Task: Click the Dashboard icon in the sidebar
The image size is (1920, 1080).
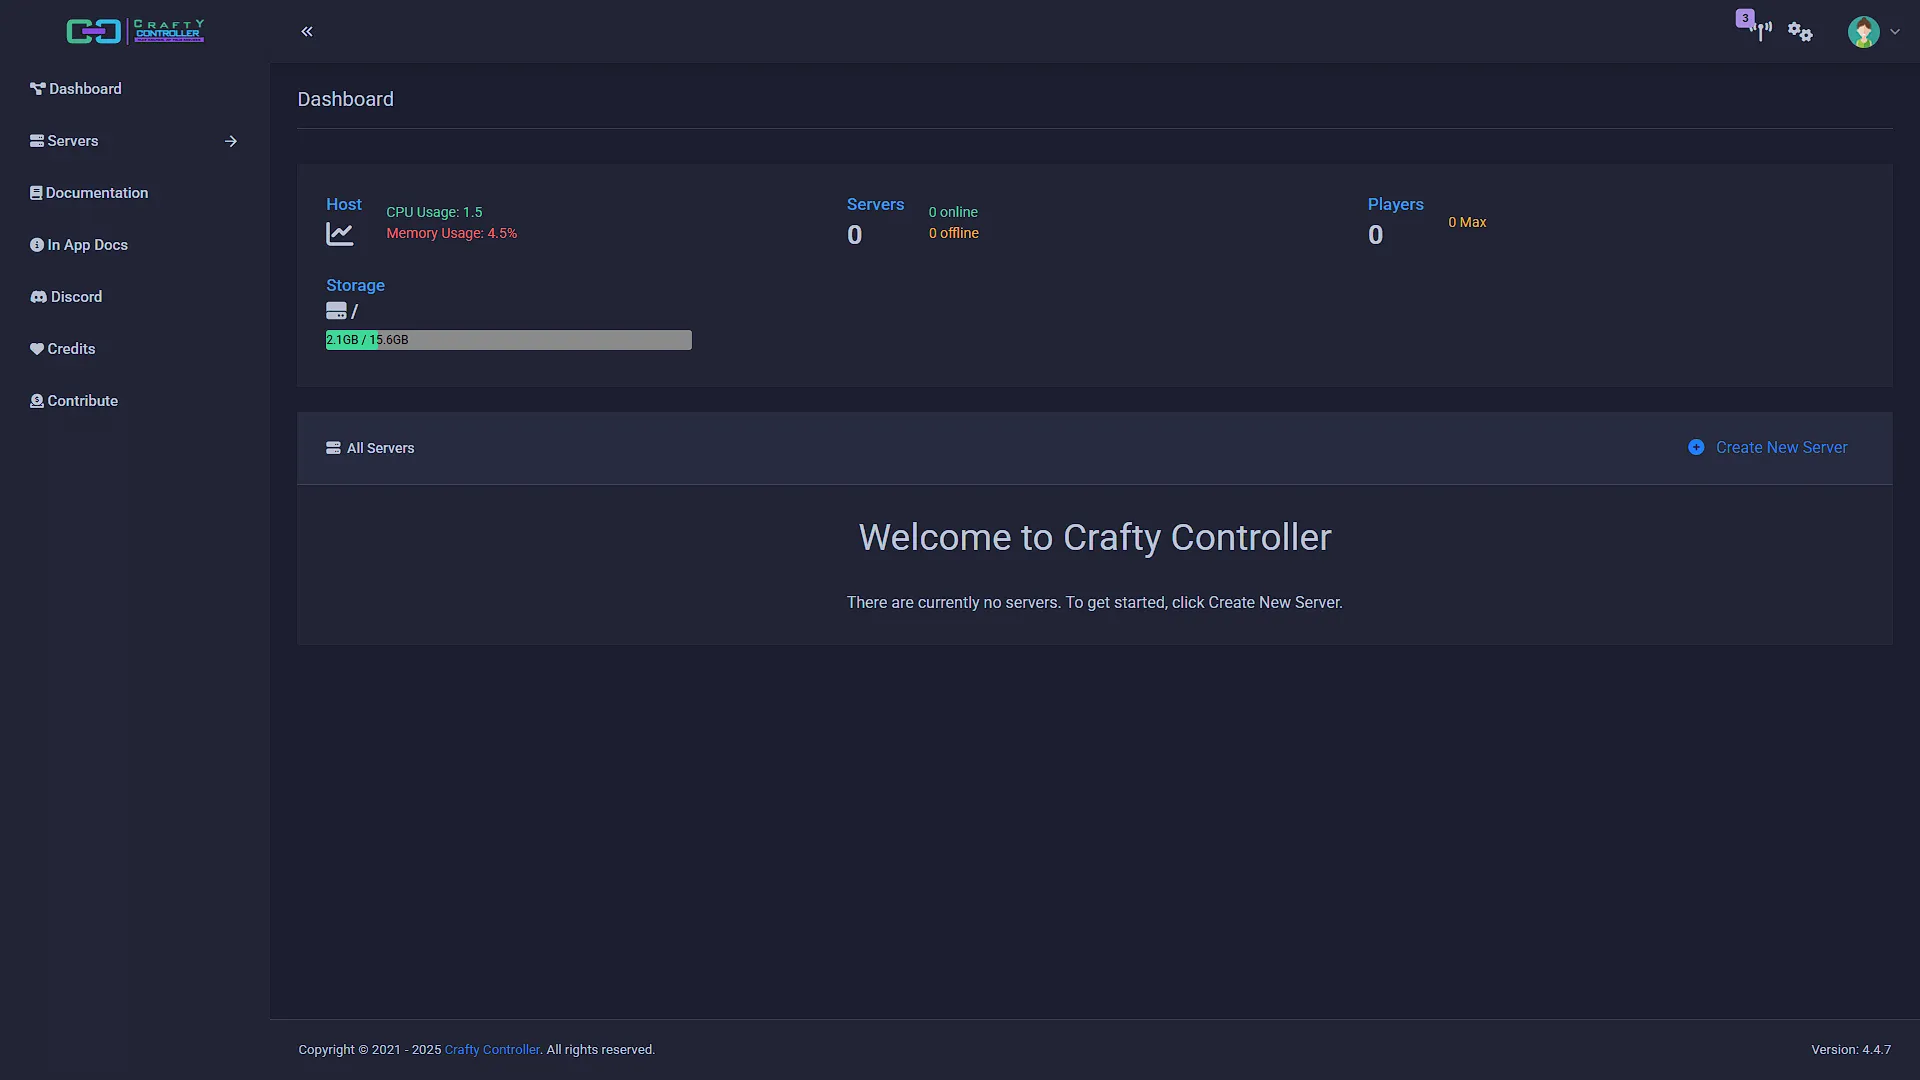Action: 37,89
